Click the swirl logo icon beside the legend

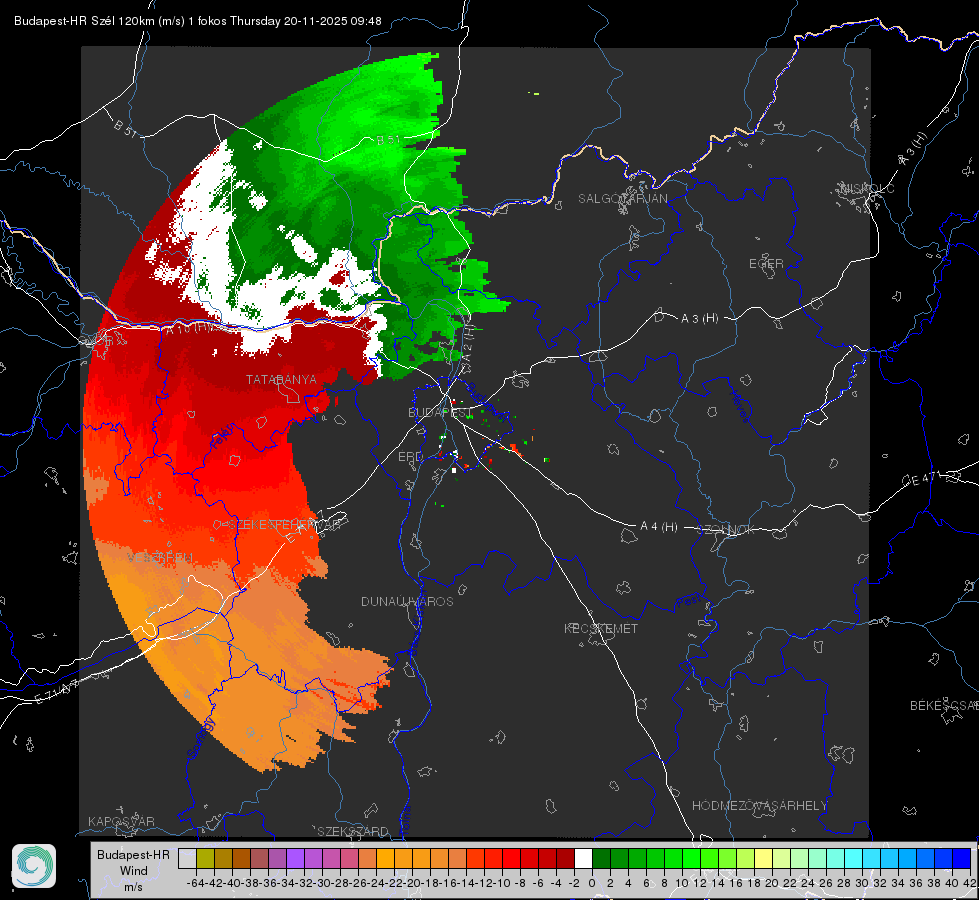point(34,866)
